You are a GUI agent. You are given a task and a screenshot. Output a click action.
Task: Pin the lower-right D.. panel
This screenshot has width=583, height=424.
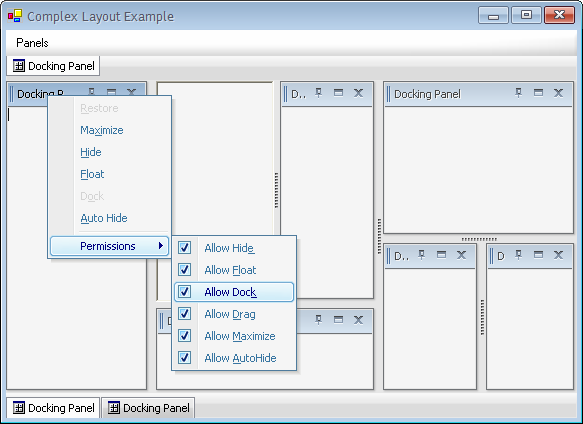[x=421, y=255]
